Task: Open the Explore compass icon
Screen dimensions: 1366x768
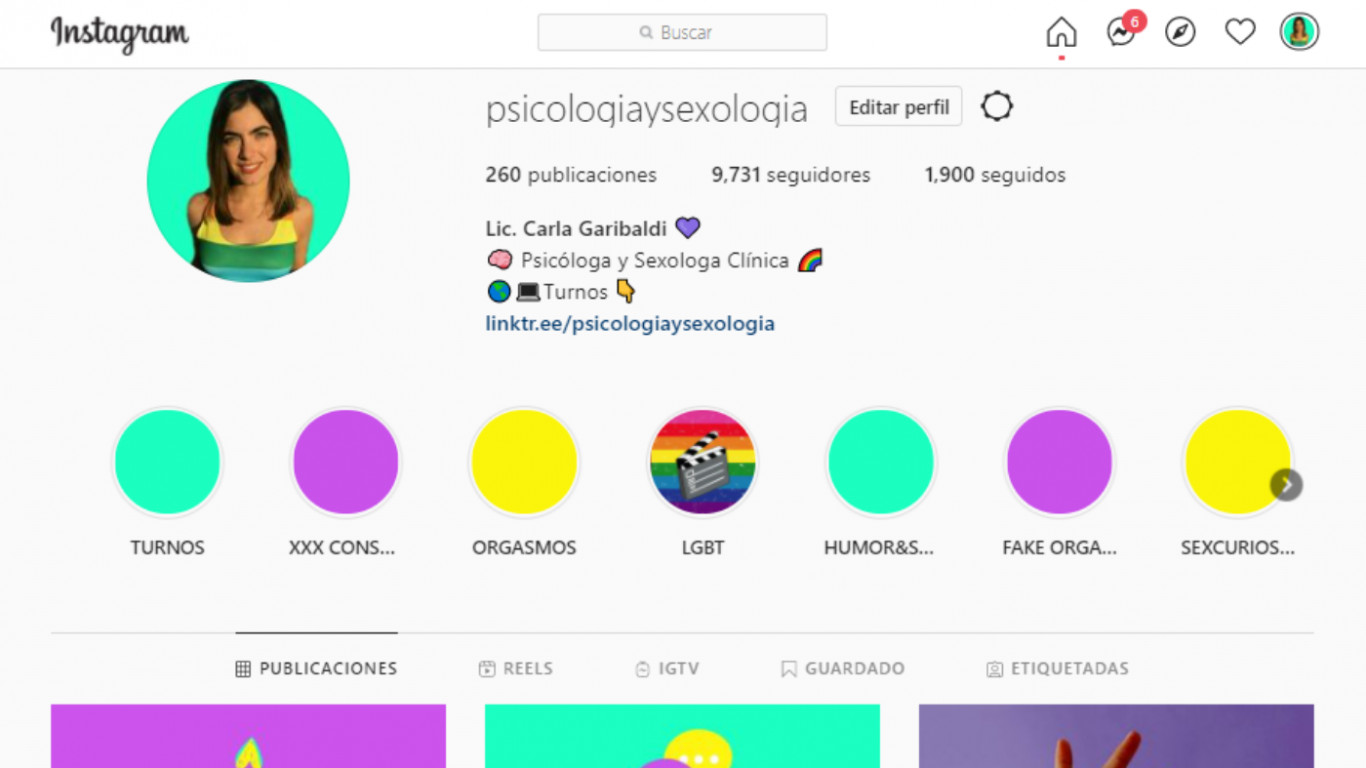Action: click(x=1181, y=33)
